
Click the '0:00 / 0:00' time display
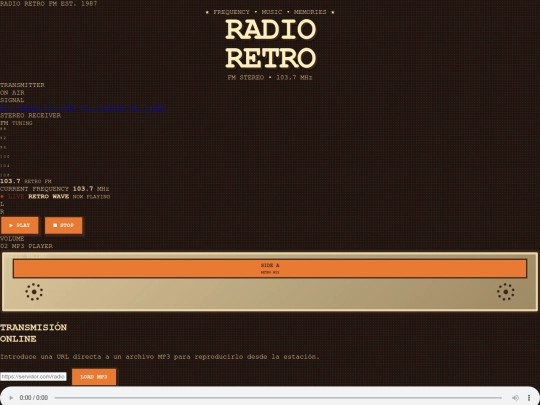pyautogui.click(x=34, y=398)
